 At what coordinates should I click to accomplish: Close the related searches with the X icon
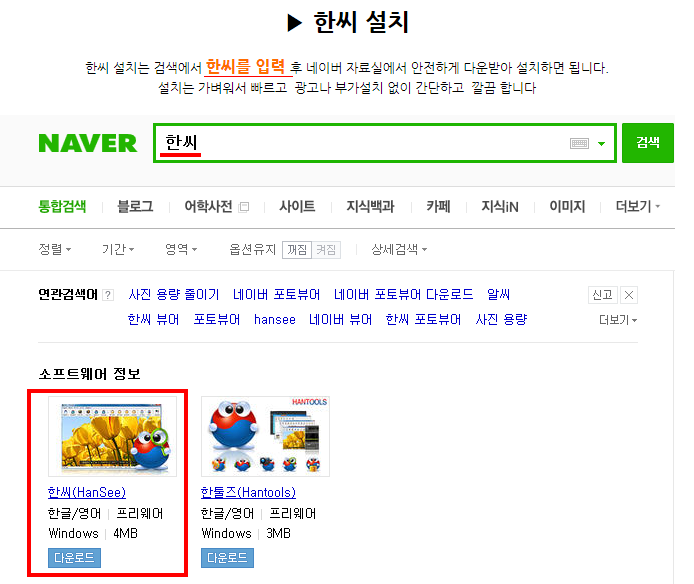coord(628,295)
